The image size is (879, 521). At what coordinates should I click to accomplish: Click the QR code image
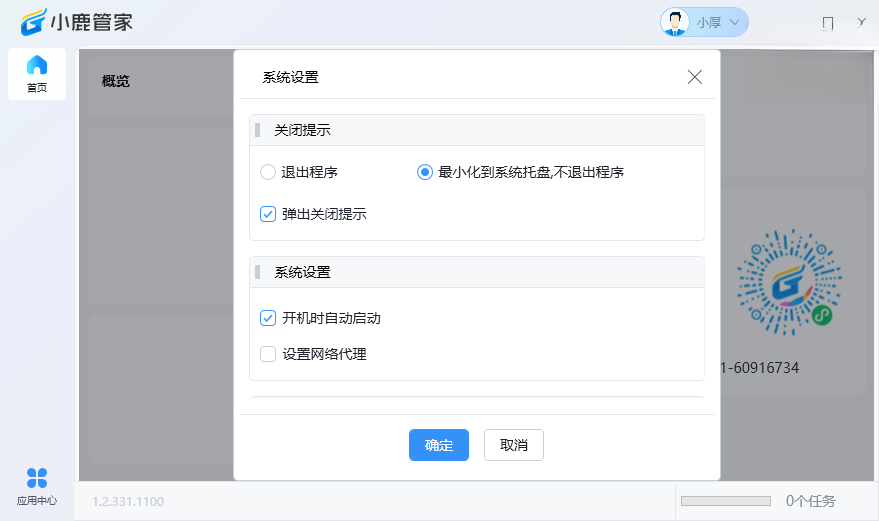point(789,282)
